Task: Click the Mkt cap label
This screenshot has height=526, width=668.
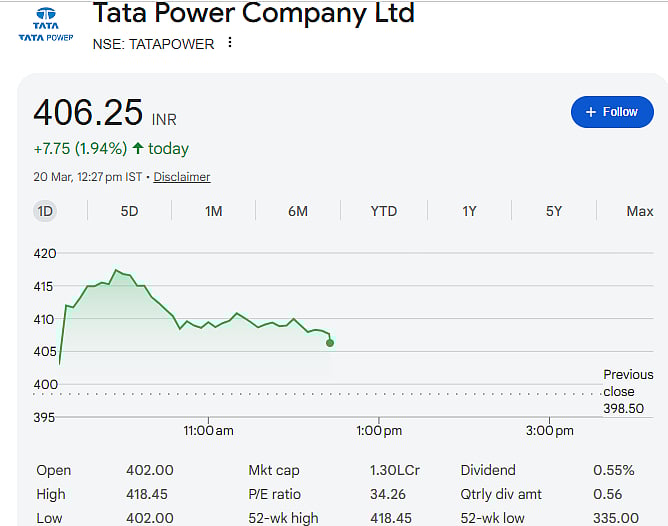Action: 273,470
